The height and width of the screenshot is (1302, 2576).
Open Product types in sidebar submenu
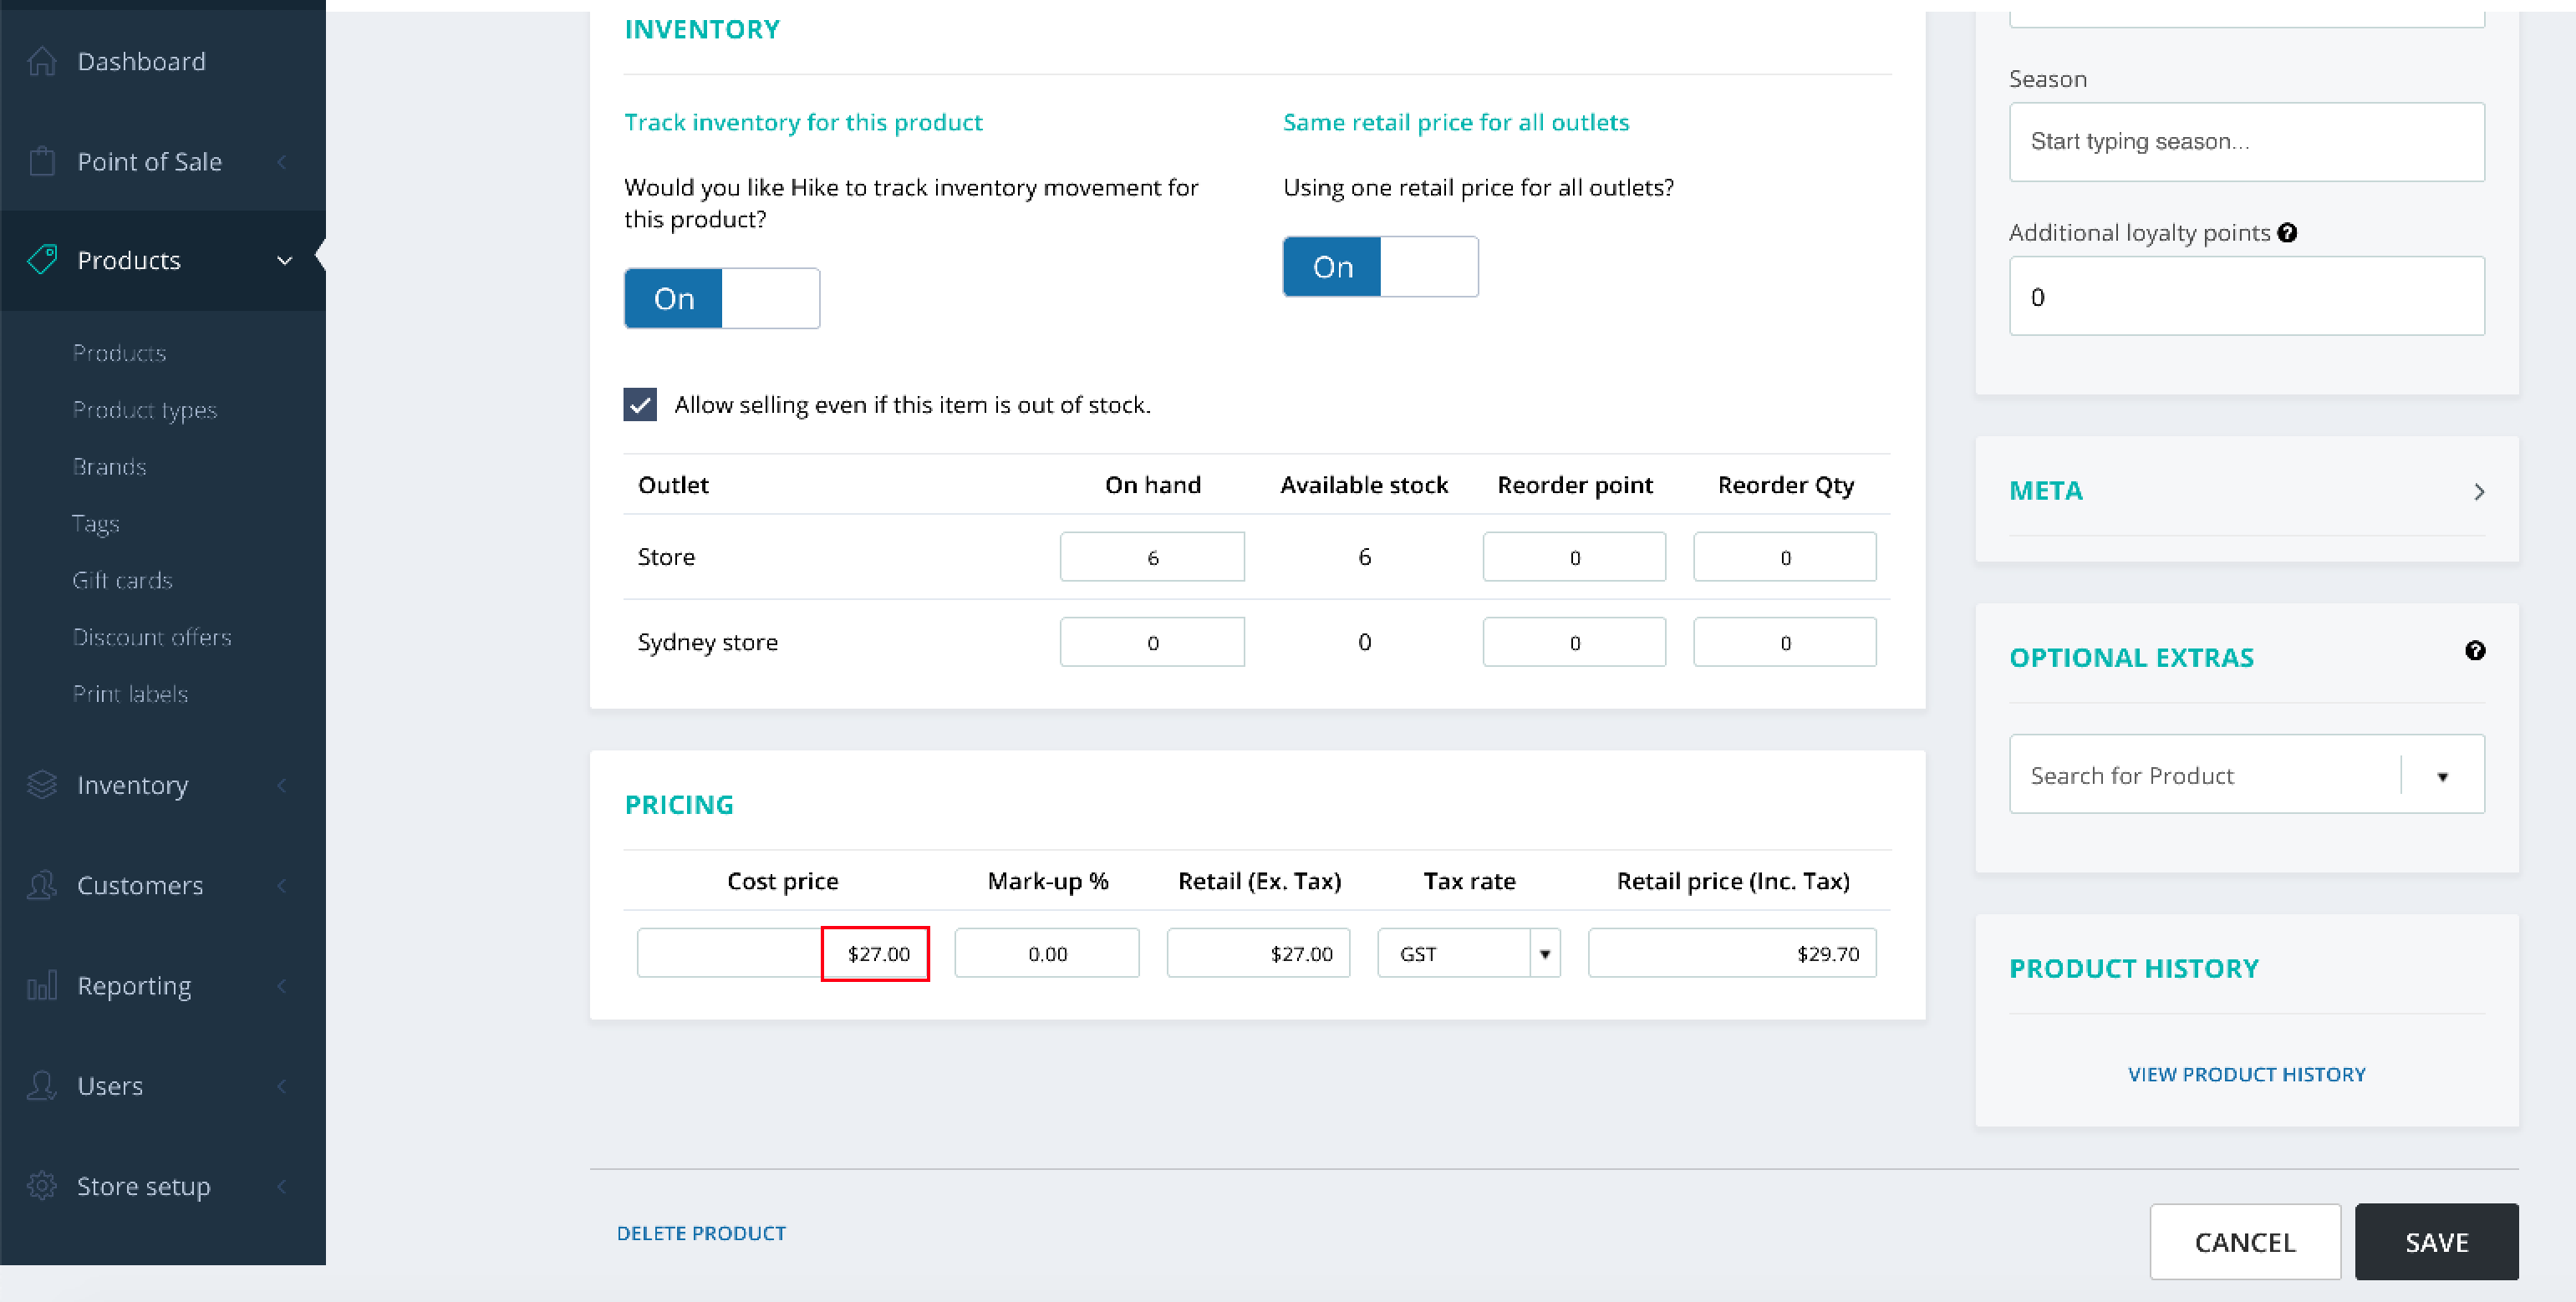coord(144,410)
